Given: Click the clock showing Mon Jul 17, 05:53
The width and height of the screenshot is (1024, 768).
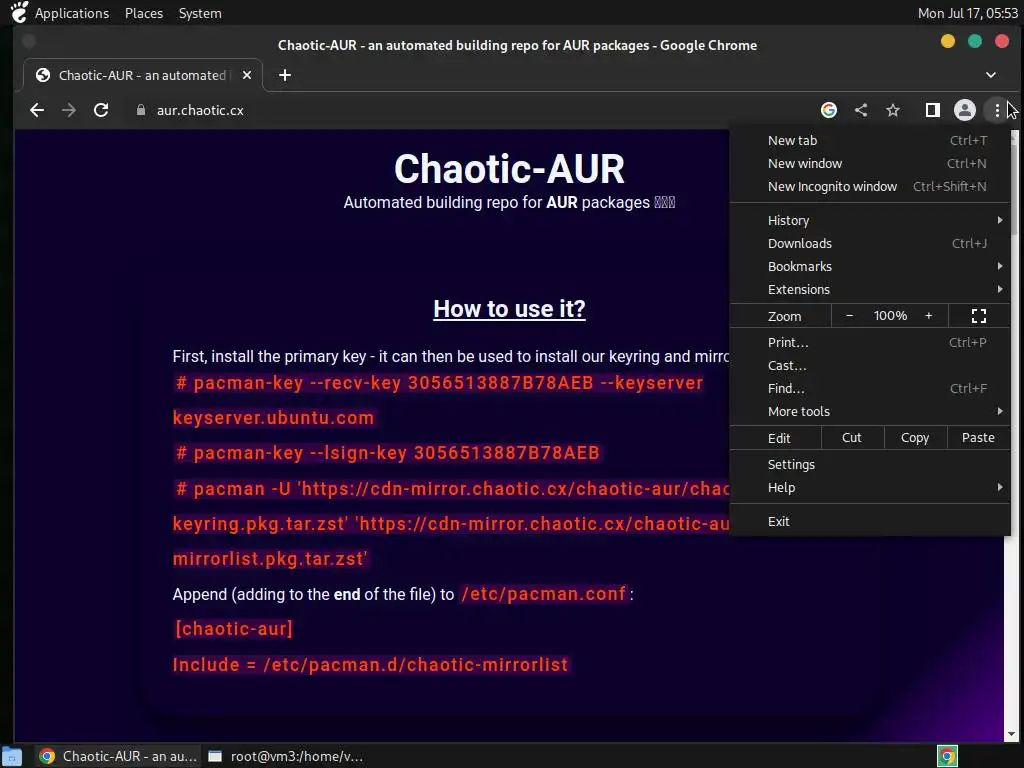Looking at the screenshot, I should (967, 13).
